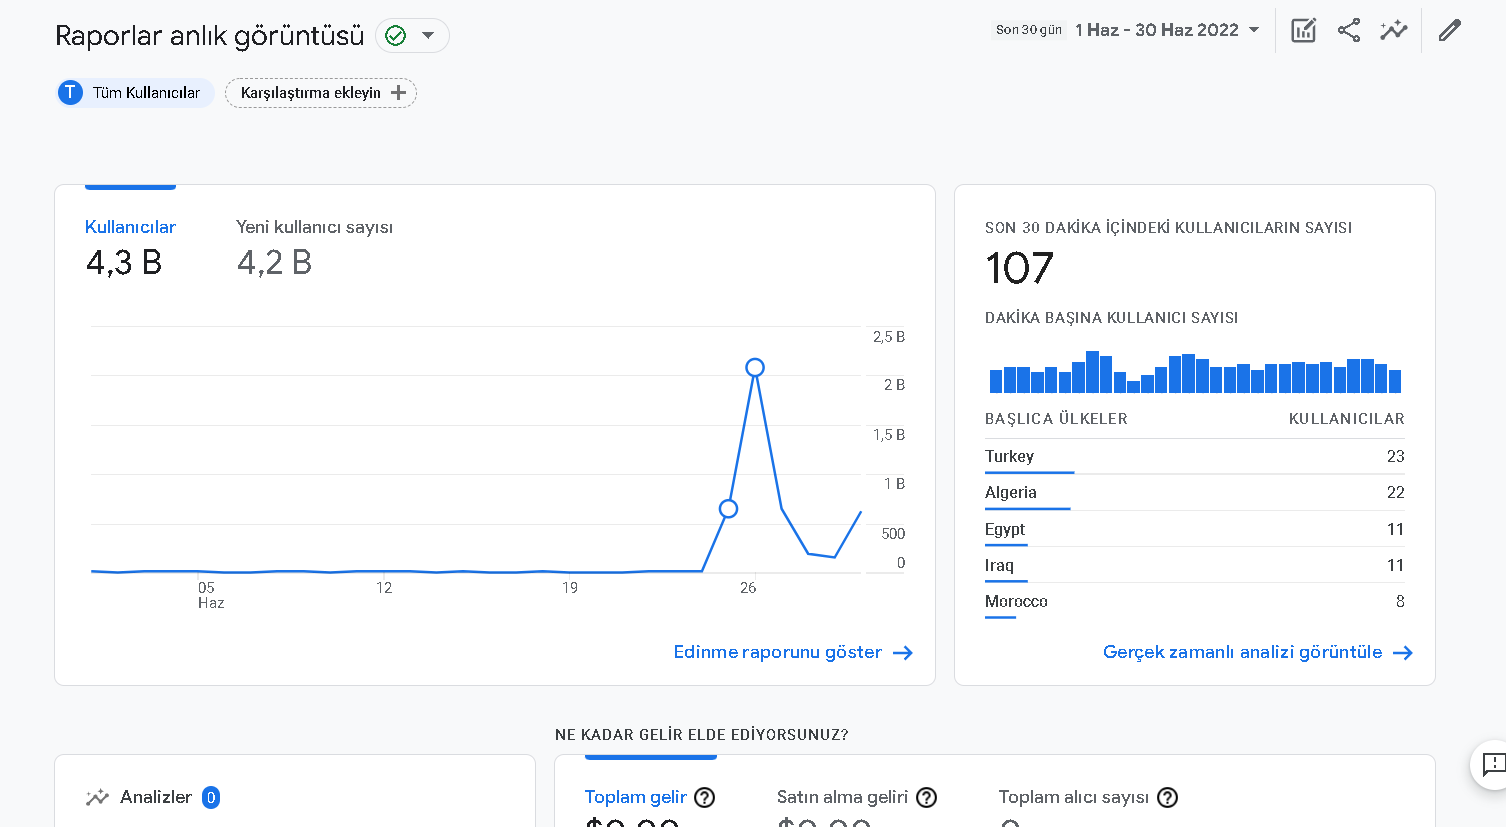Viewport: 1506px width, 827px height.
Task: Click the pencil edit report icon
Action: [x=1449, y=30]
